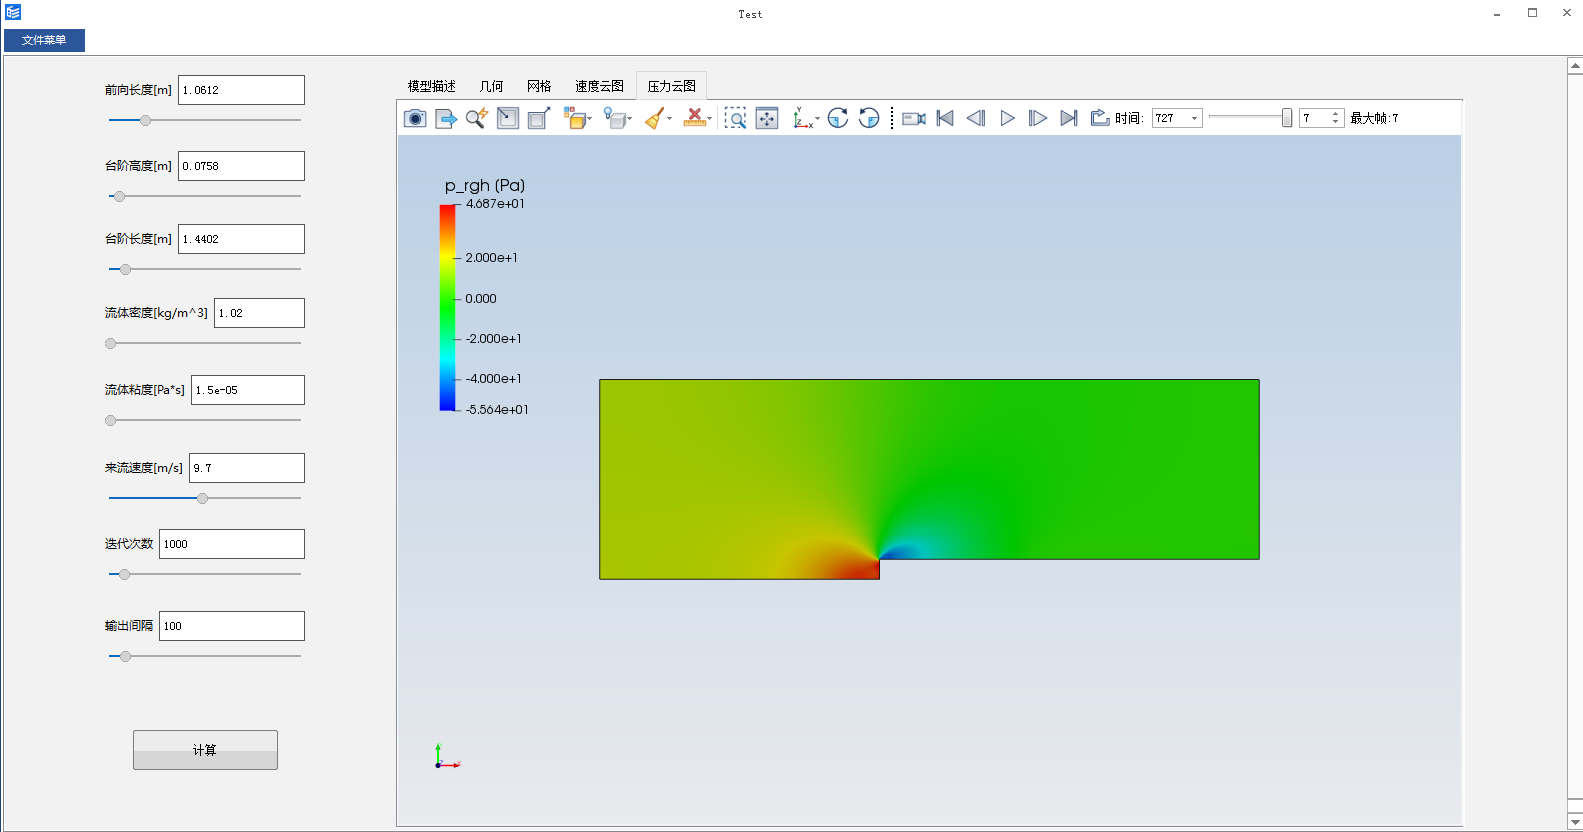The image size is (1583, 832).
Task: Click the screenshot camera icon
Action: 415,118
